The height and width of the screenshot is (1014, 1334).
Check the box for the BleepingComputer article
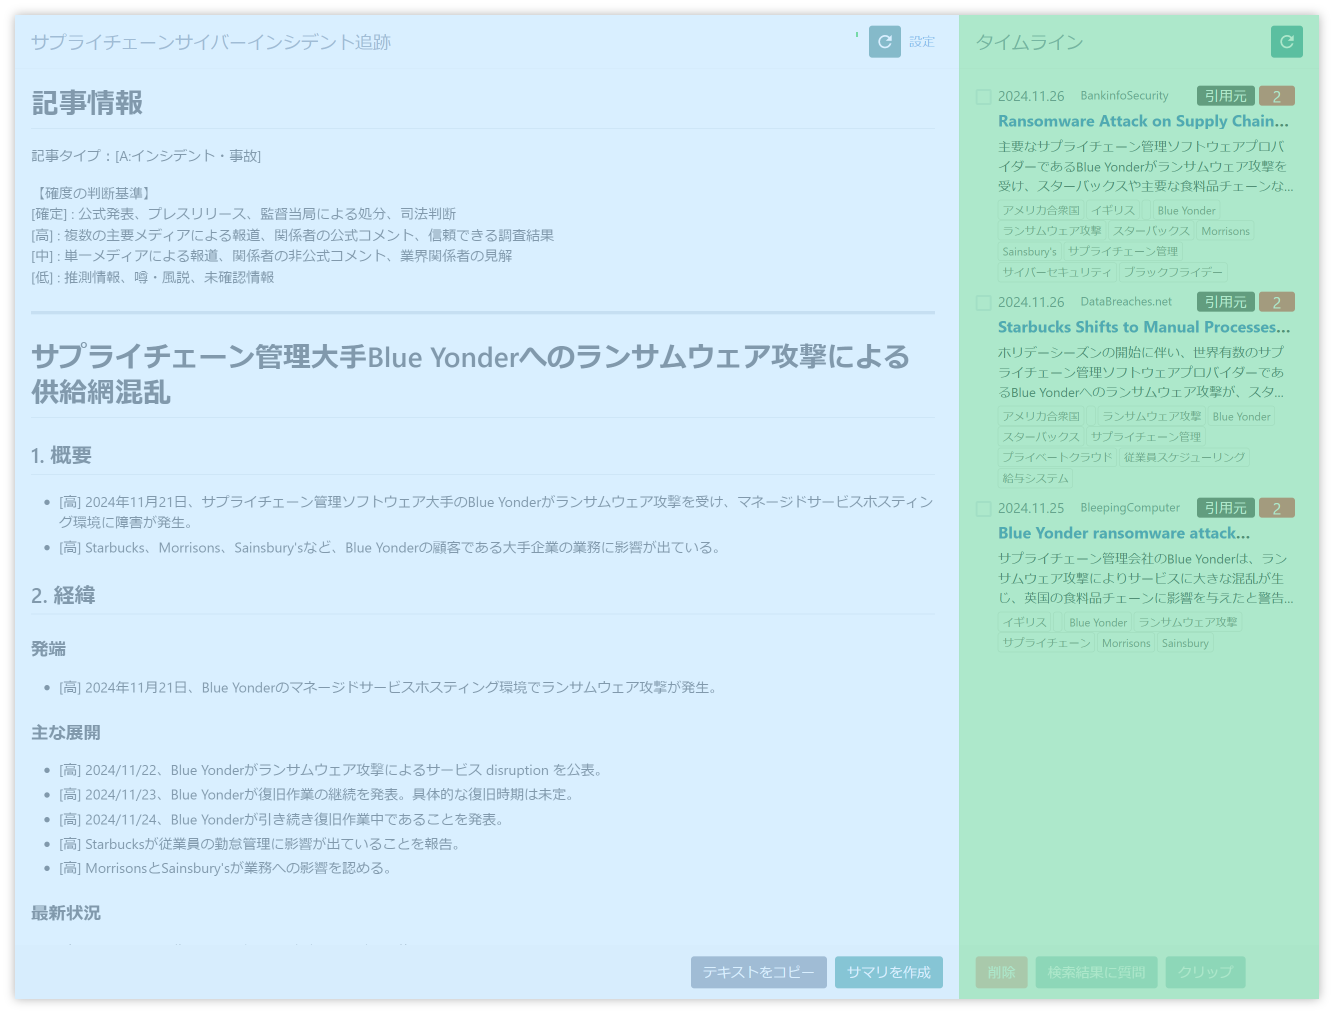click(x=984, y=509)
